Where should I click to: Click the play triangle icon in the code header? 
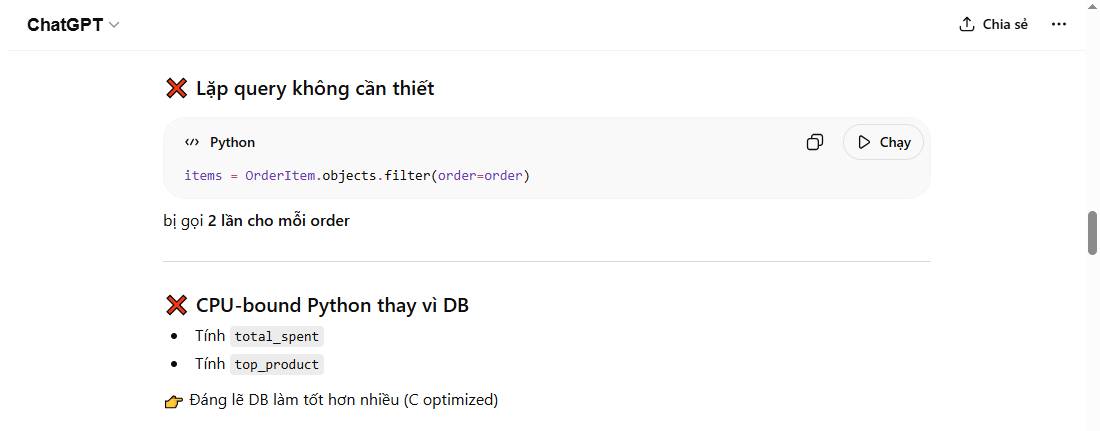coord(865,142)
